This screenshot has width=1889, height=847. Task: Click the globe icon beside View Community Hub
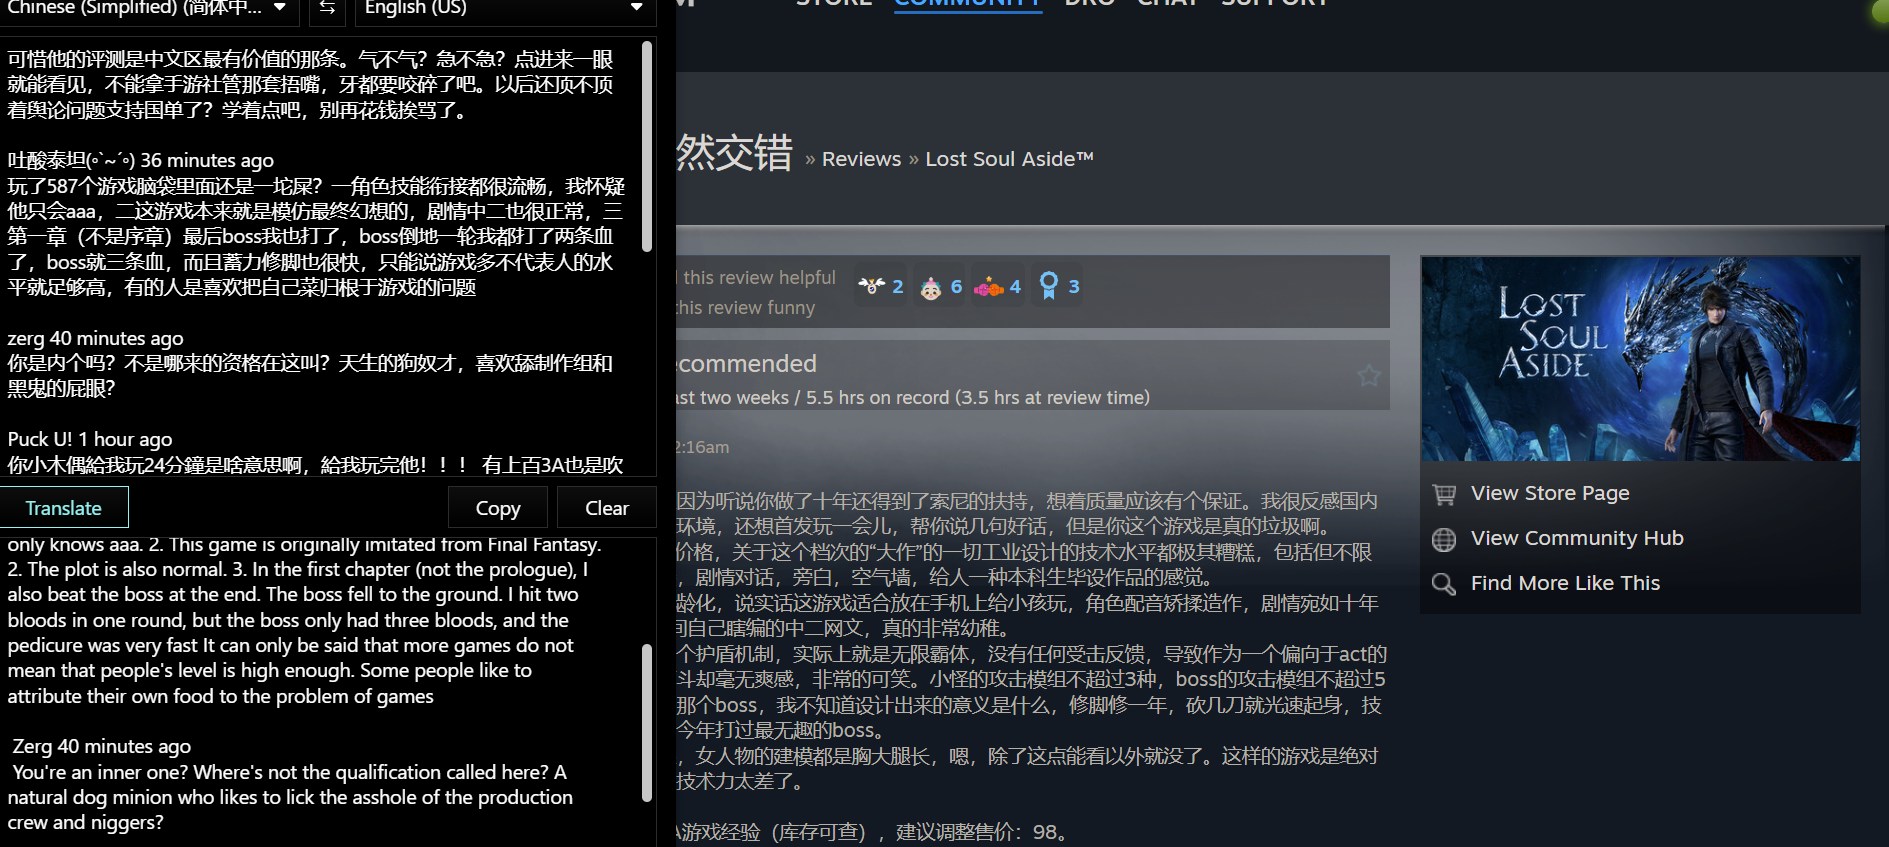tap(1444, 540)
